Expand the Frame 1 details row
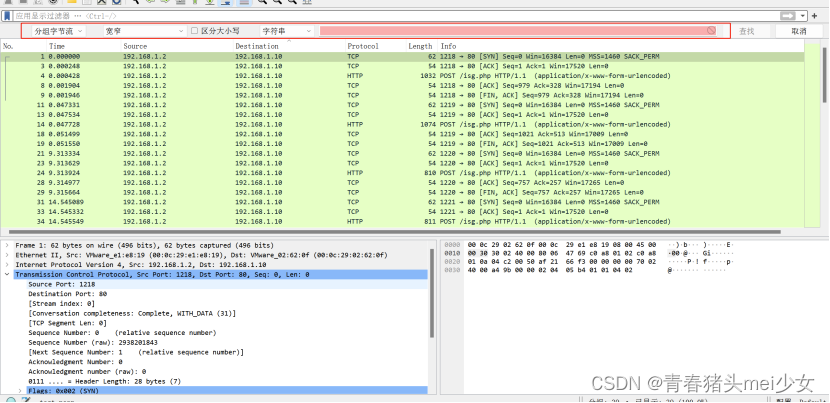This screenshot has width=830, height=403. click(x=6, y=246)
